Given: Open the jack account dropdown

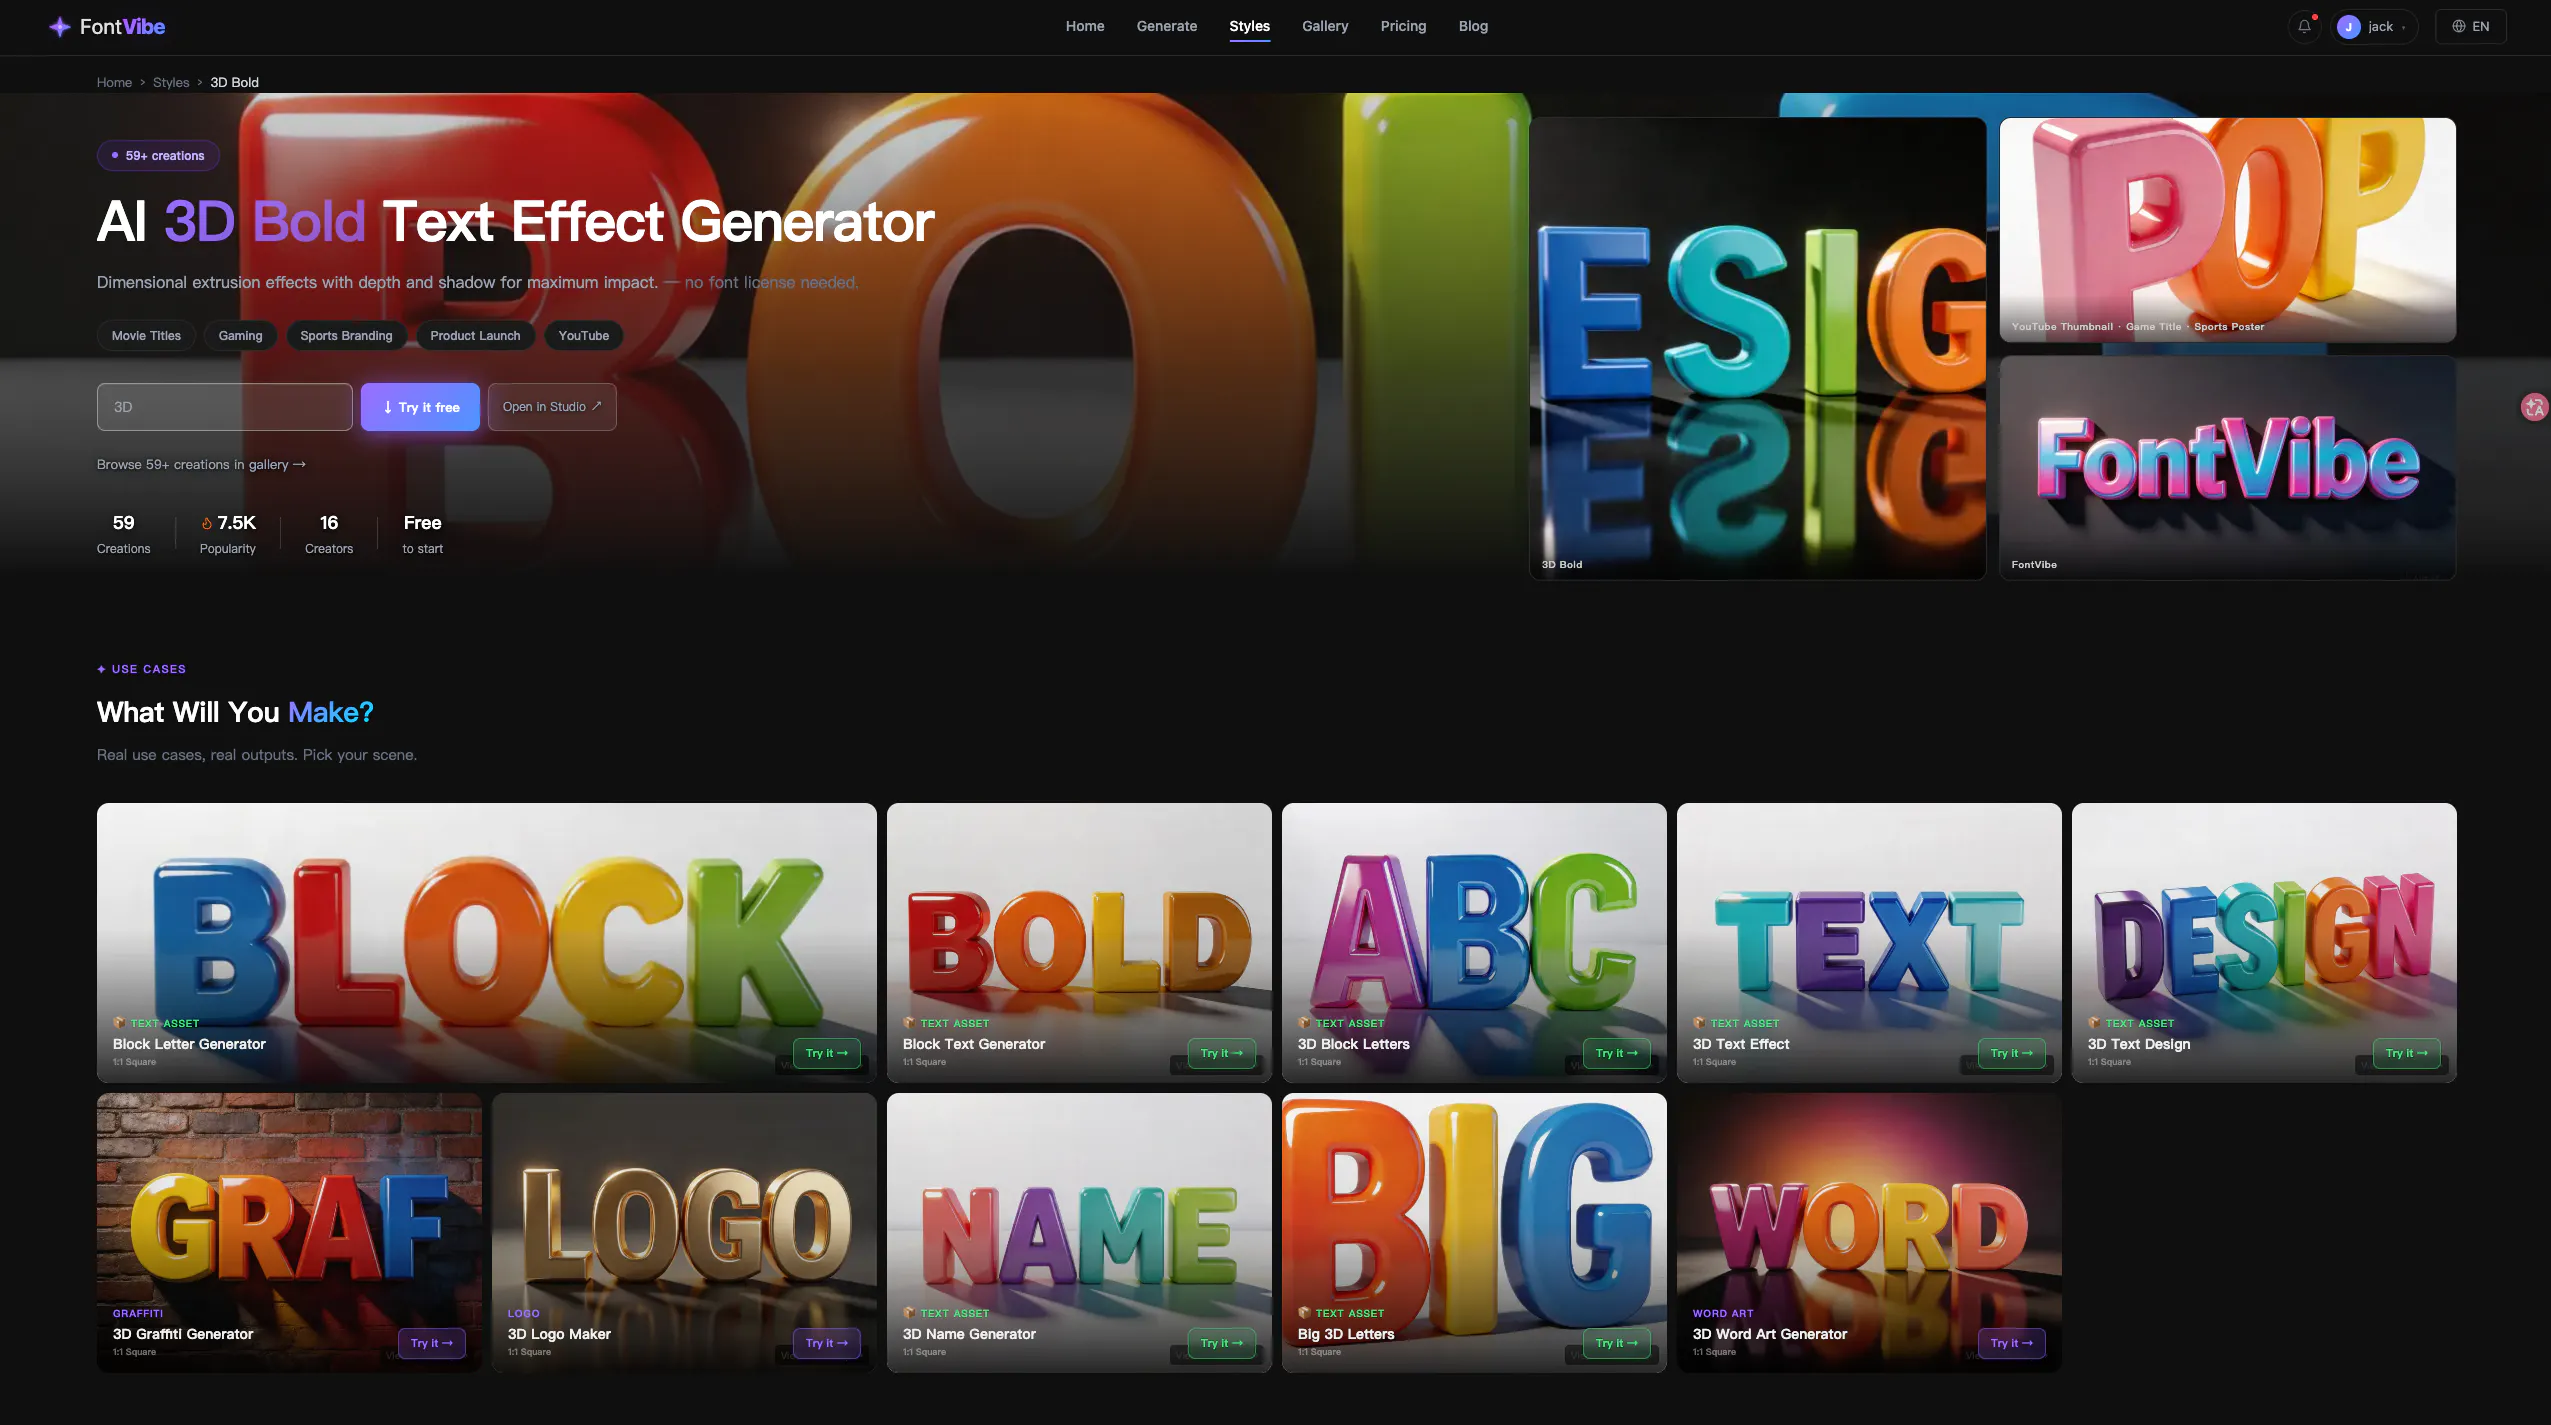Looking at the screenshot, I should click(x=2374, y=27).
